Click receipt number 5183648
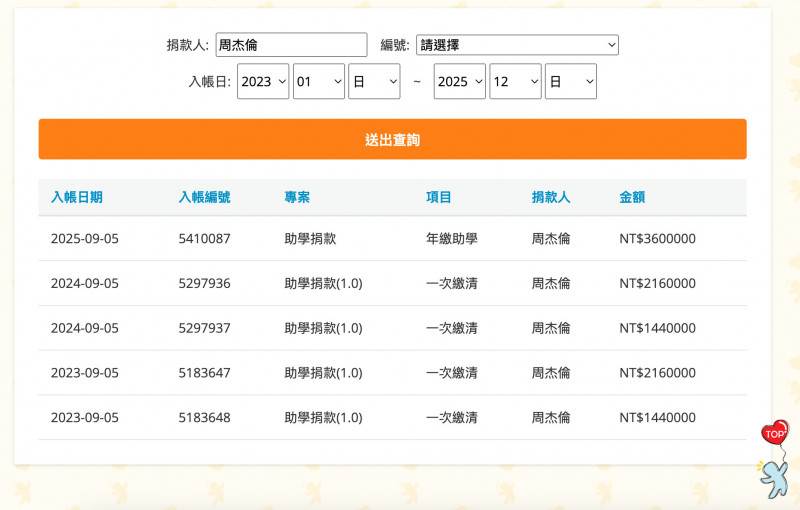 click(205, 418)
